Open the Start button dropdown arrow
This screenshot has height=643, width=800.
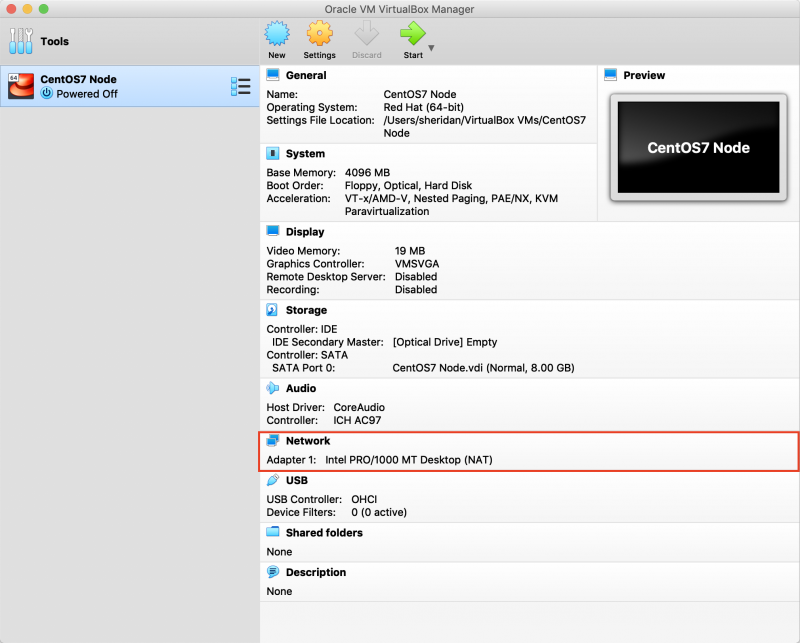click(x=431, y=48)
